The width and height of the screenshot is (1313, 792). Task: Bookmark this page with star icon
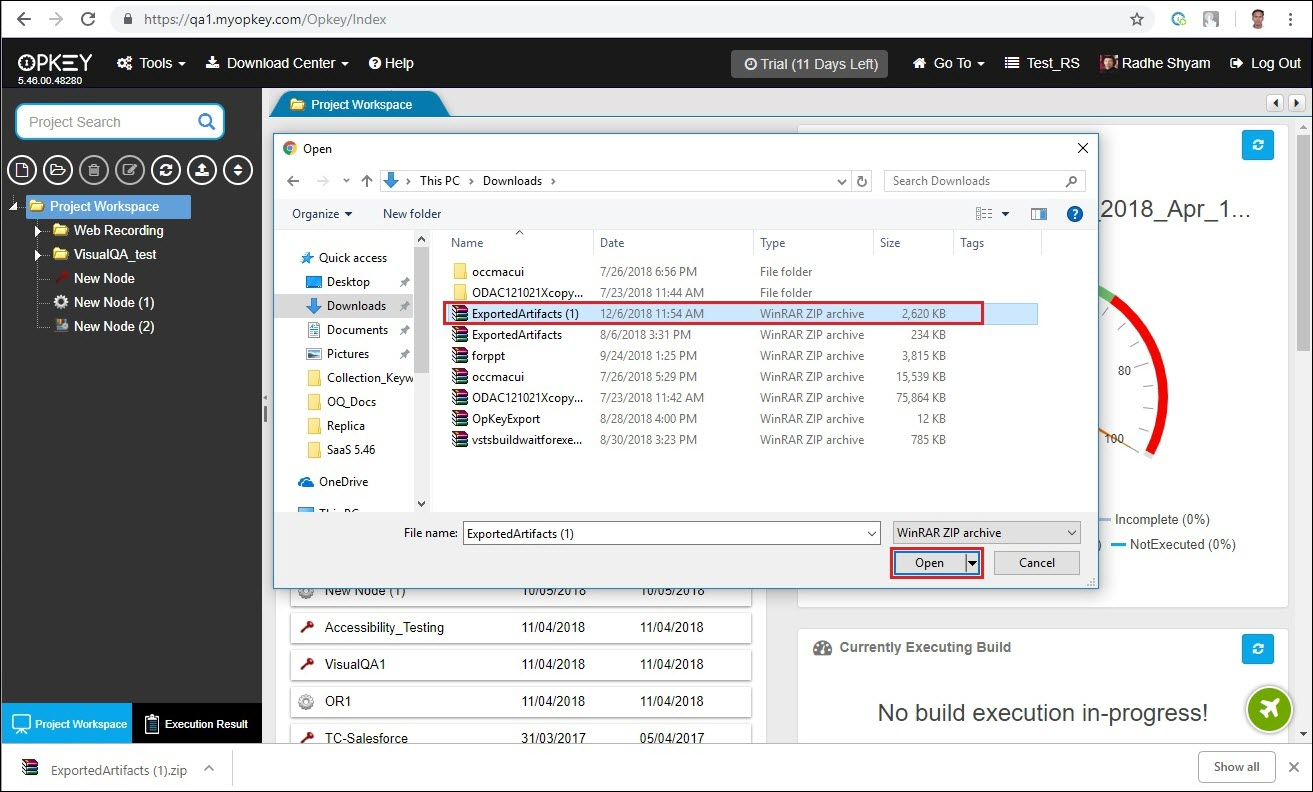[x=1137, y=19]
